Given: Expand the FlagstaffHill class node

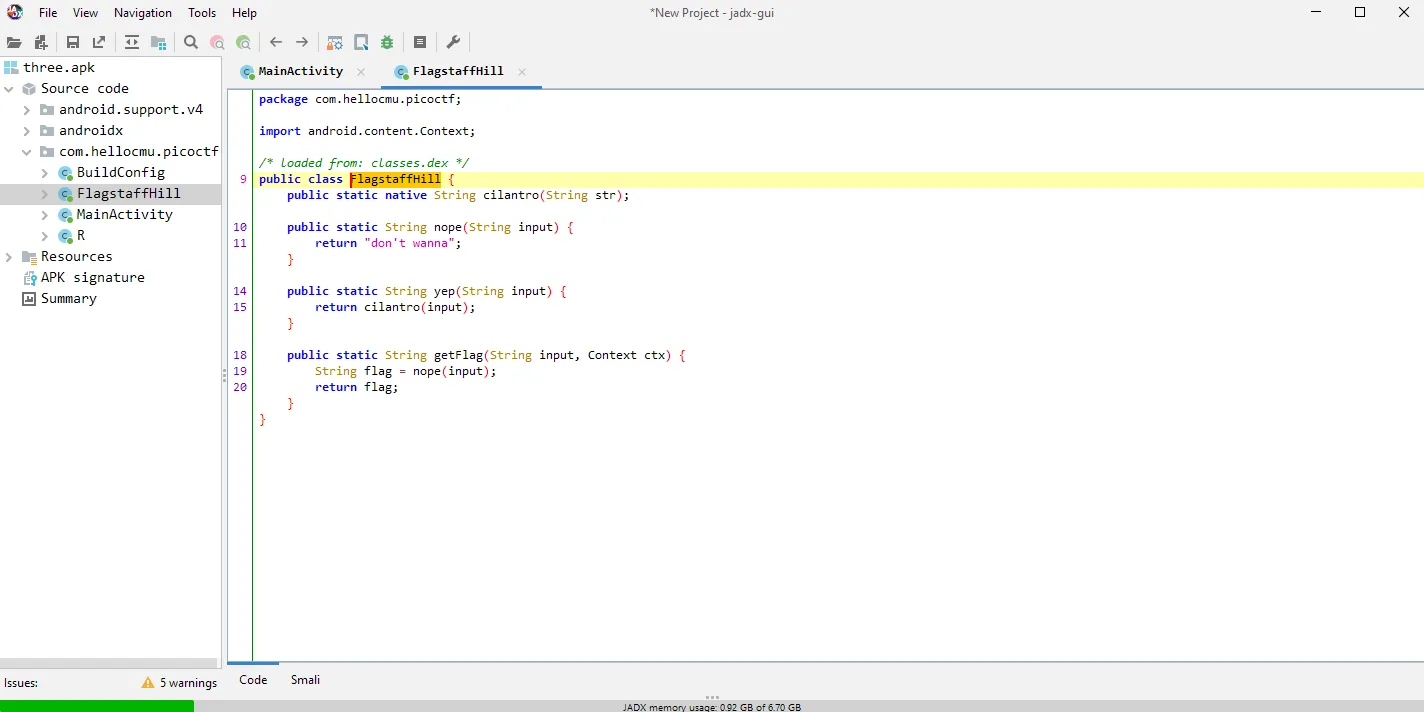Looking at the screenshot, I should click(x=45, y=194).
